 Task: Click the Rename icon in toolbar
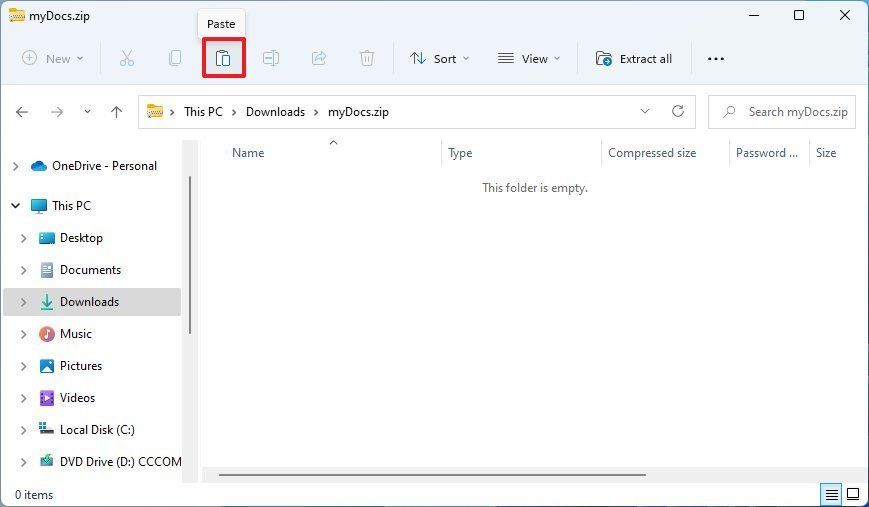click(270, 58)
